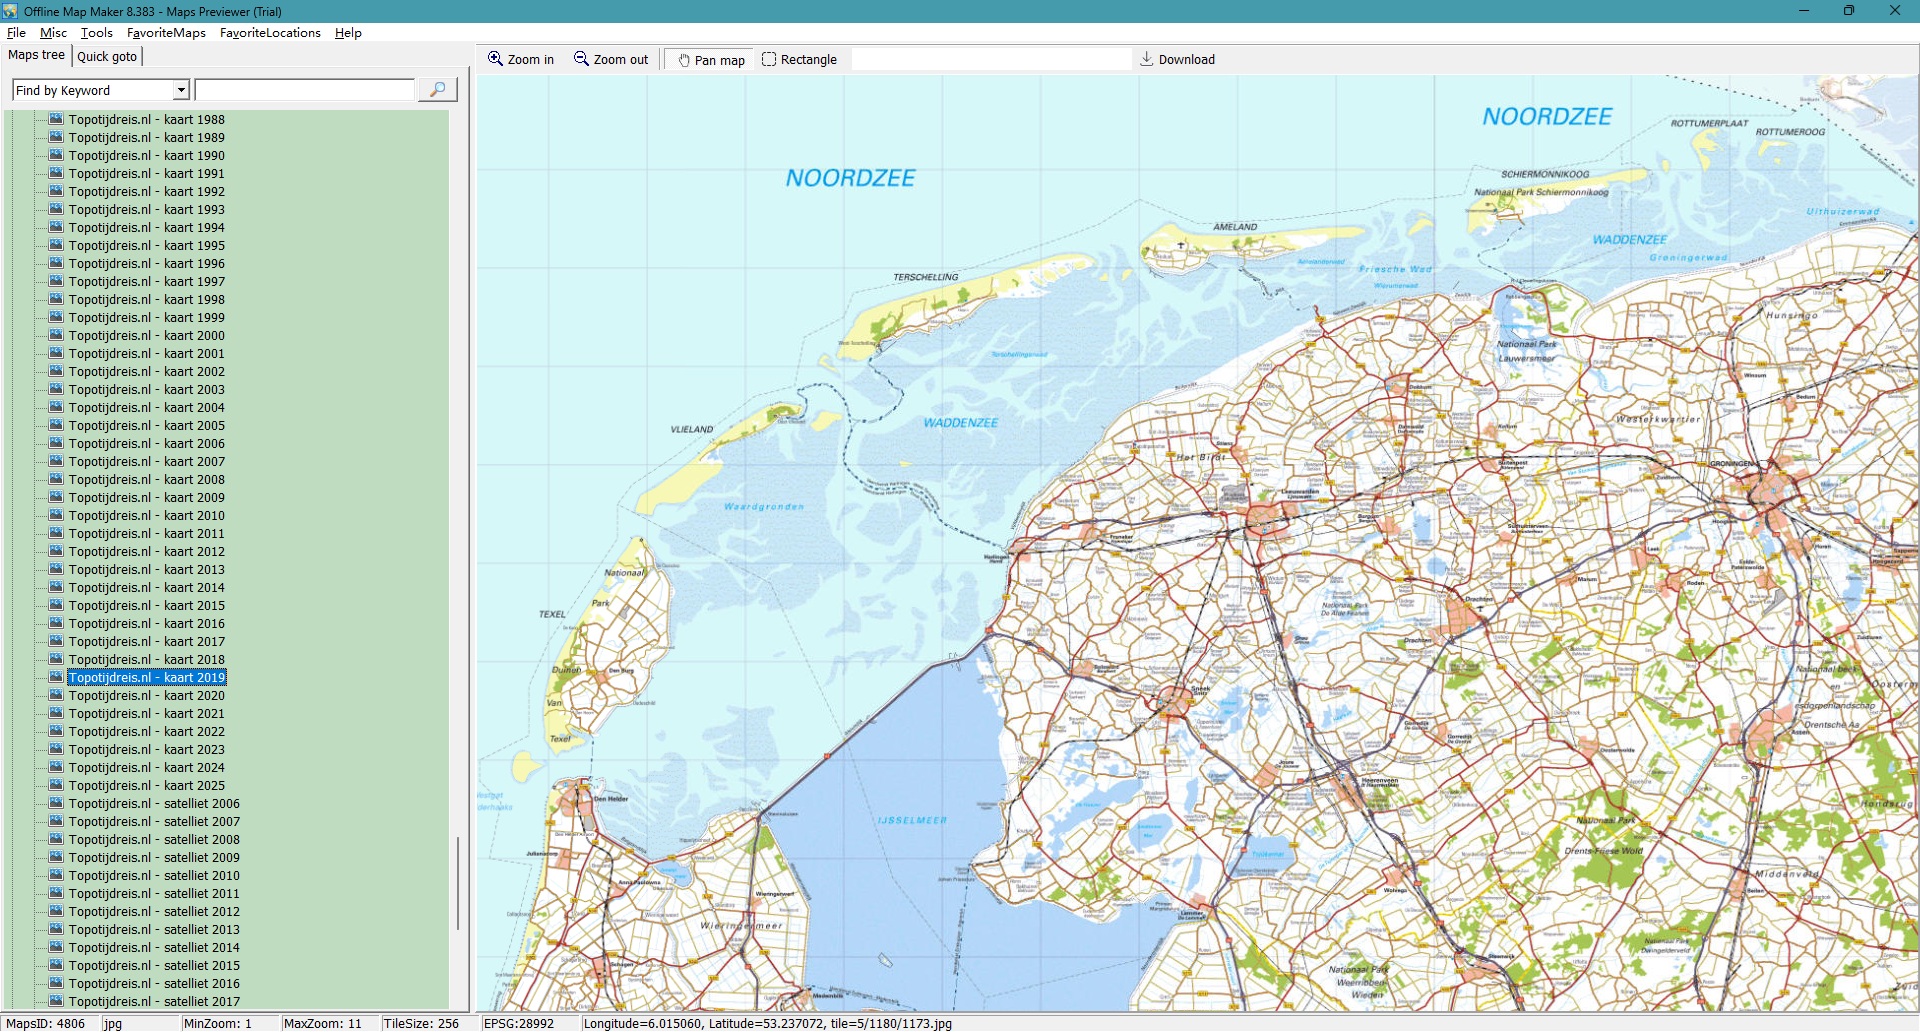1920x1032 pixels.
Task: Switch to the Maps tree tab
Action: tap(36, 56)
